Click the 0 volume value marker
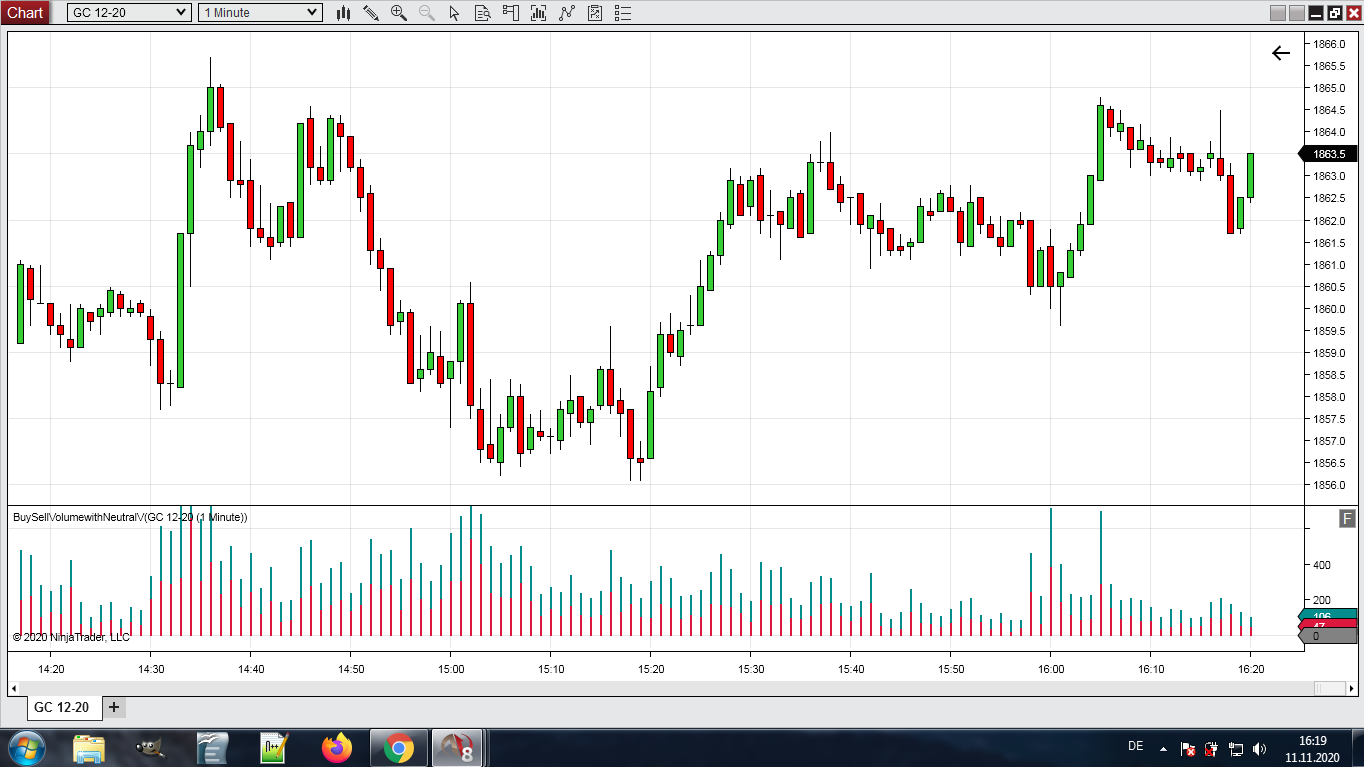The image size is (1364, 767). [1327, 636]
